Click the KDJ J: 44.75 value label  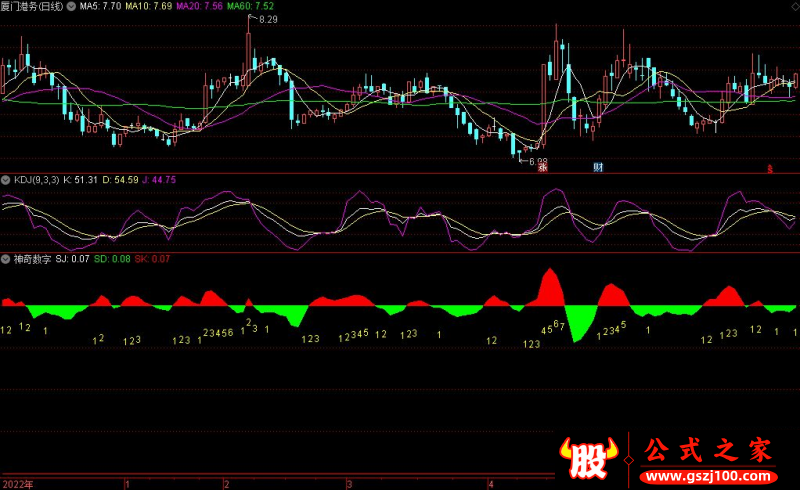click(x=157, y=180)
